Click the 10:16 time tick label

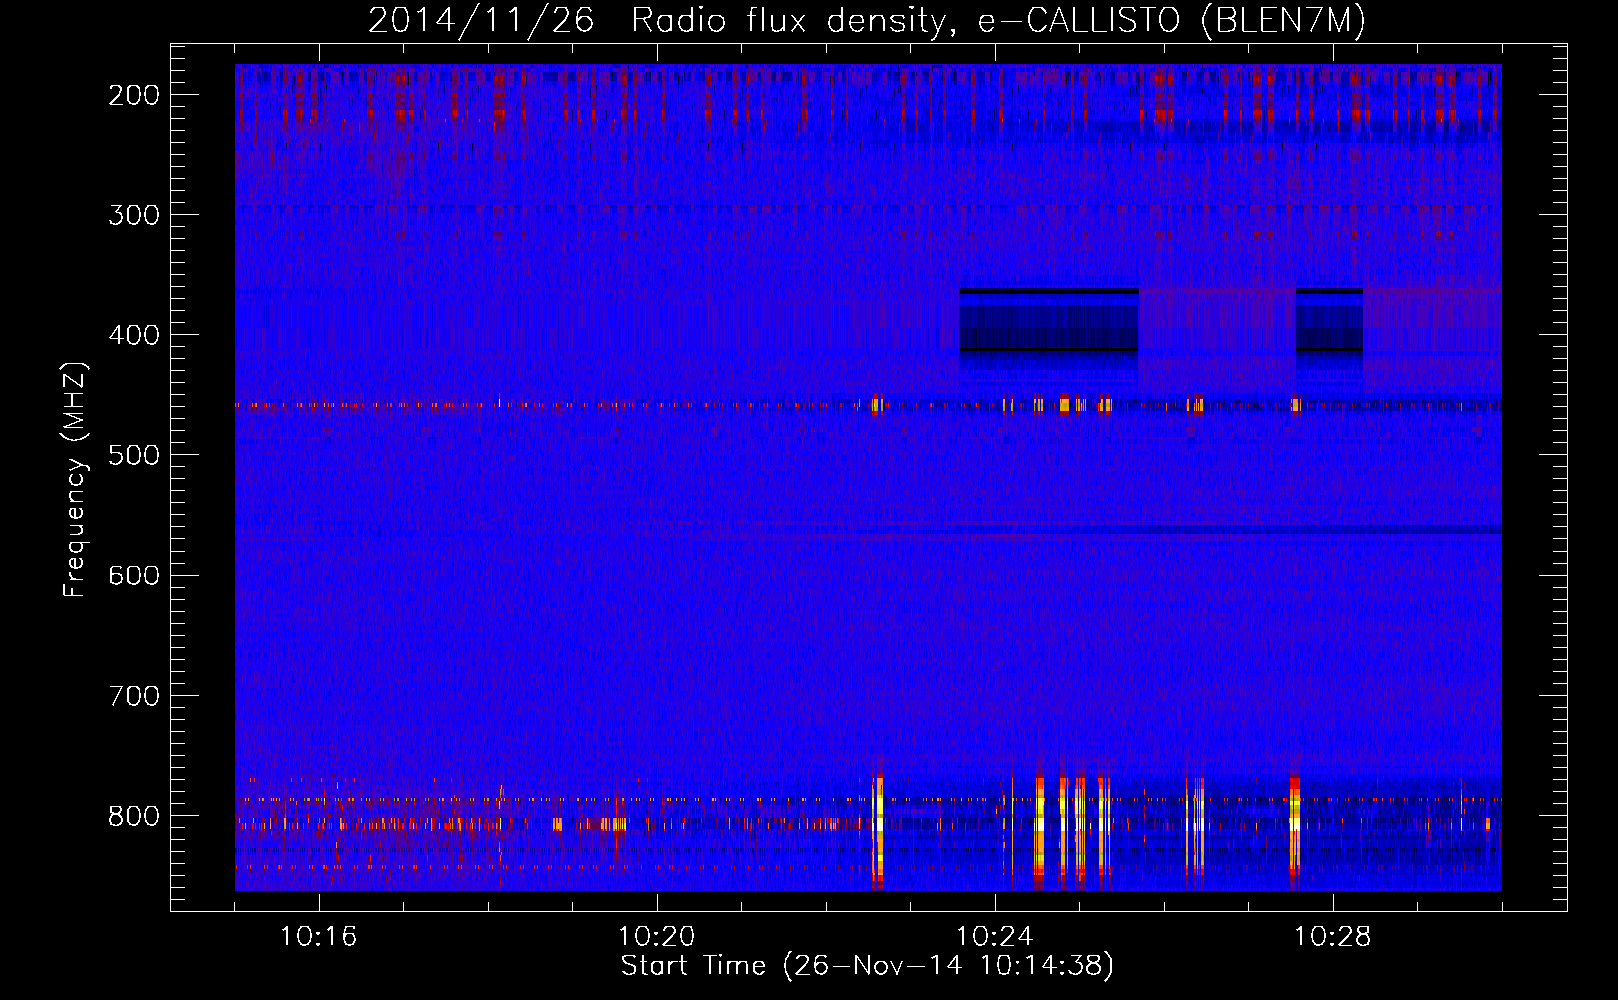click(319, 937)
